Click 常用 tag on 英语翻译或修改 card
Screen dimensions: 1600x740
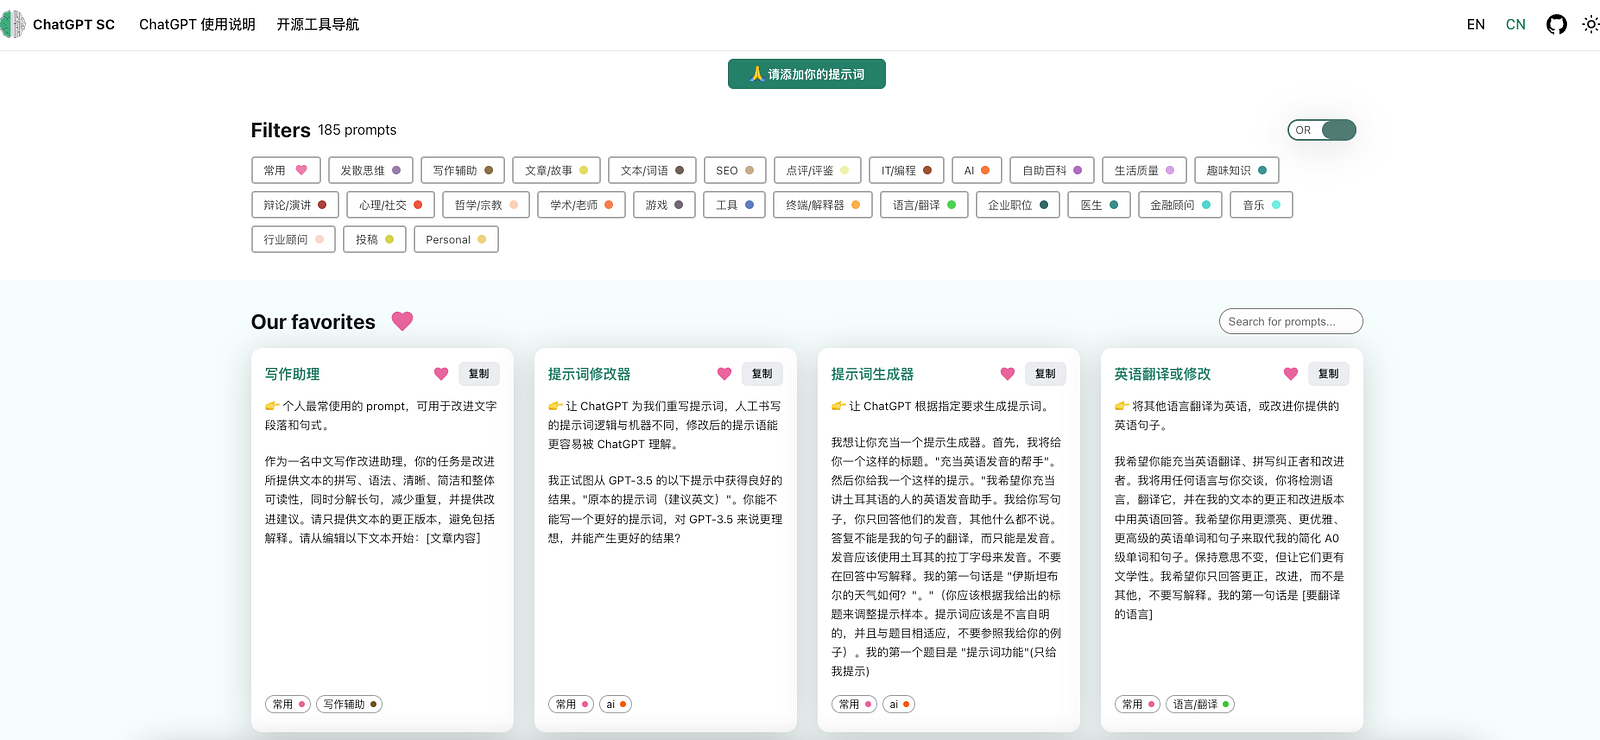(1137, 704)
